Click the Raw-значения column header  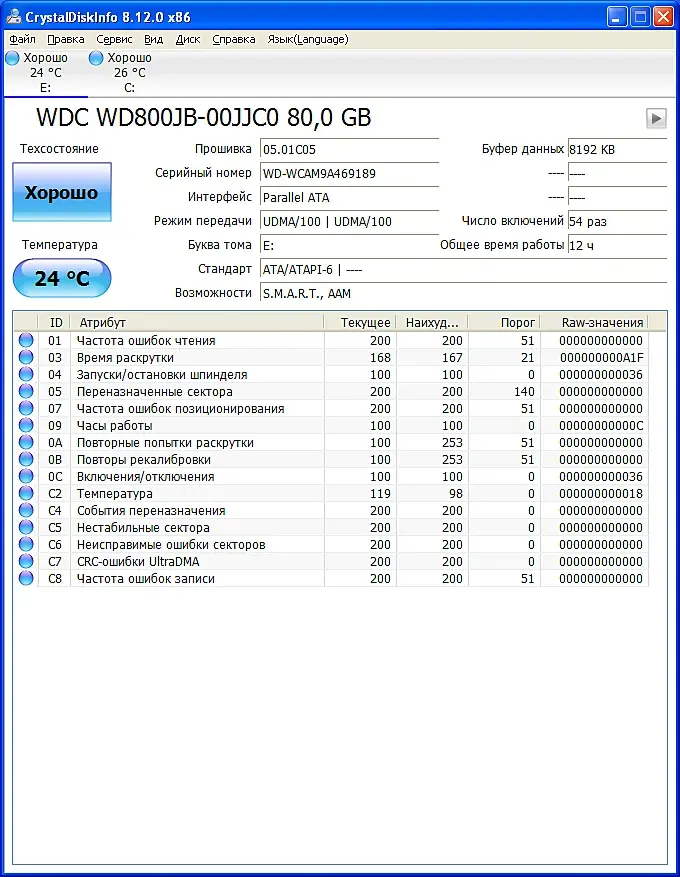tap(594, 322)
